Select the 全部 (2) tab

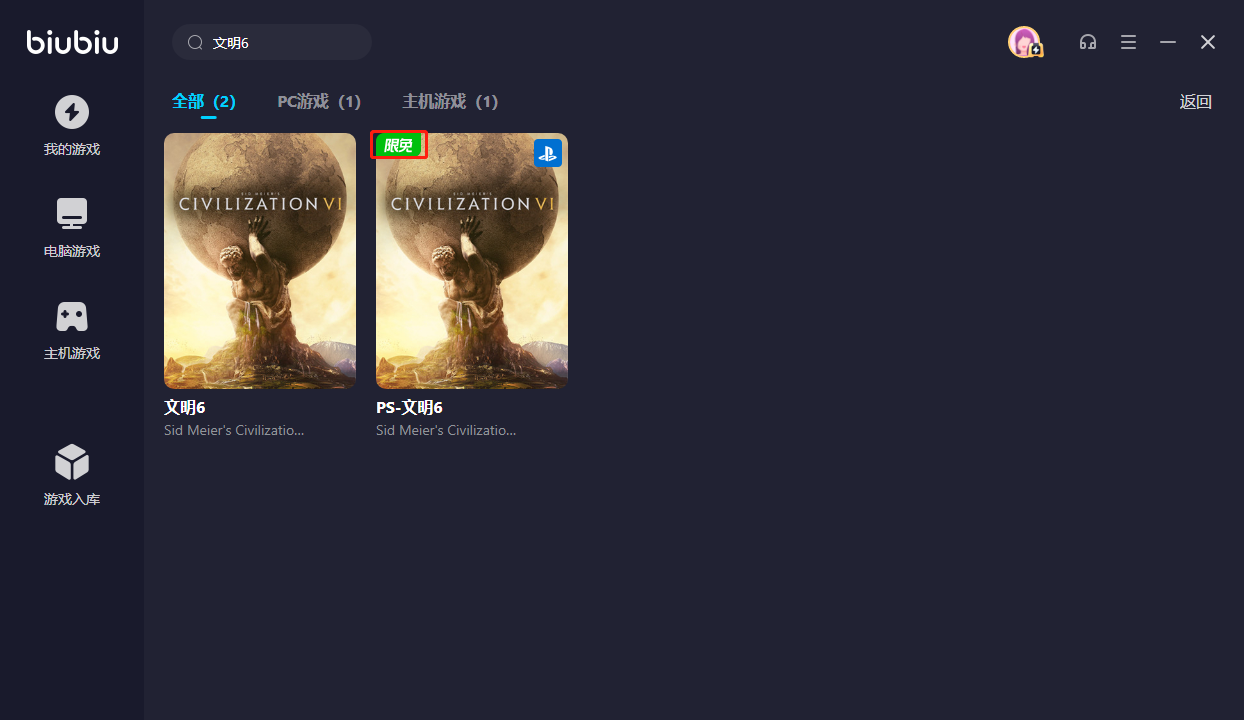click(204, 101)
